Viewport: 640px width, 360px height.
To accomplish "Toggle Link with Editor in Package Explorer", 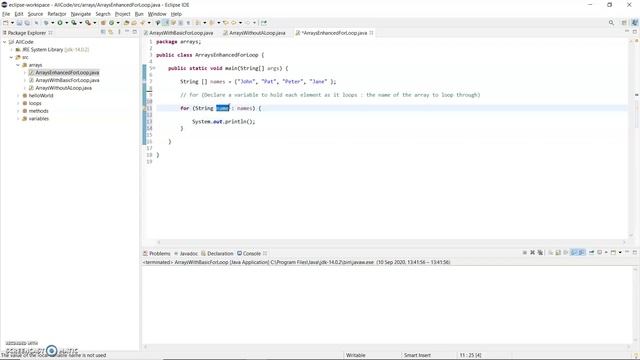I will pyautogui.click(x=111, y=32).
